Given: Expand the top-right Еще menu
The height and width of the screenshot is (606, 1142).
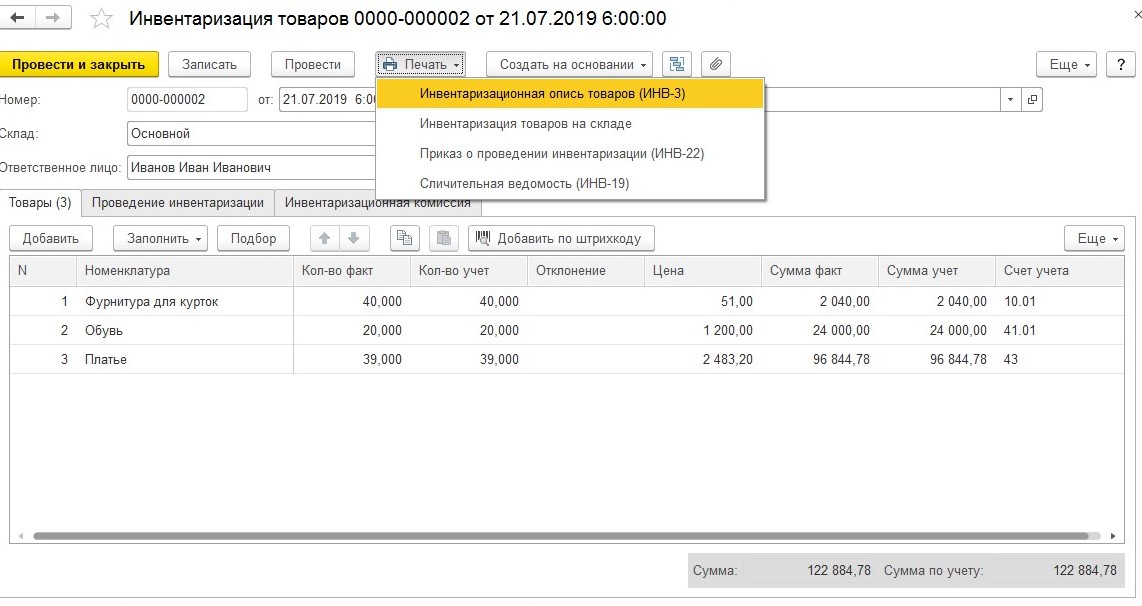Looking at the screenshot, I should (x=1067, y=64).
